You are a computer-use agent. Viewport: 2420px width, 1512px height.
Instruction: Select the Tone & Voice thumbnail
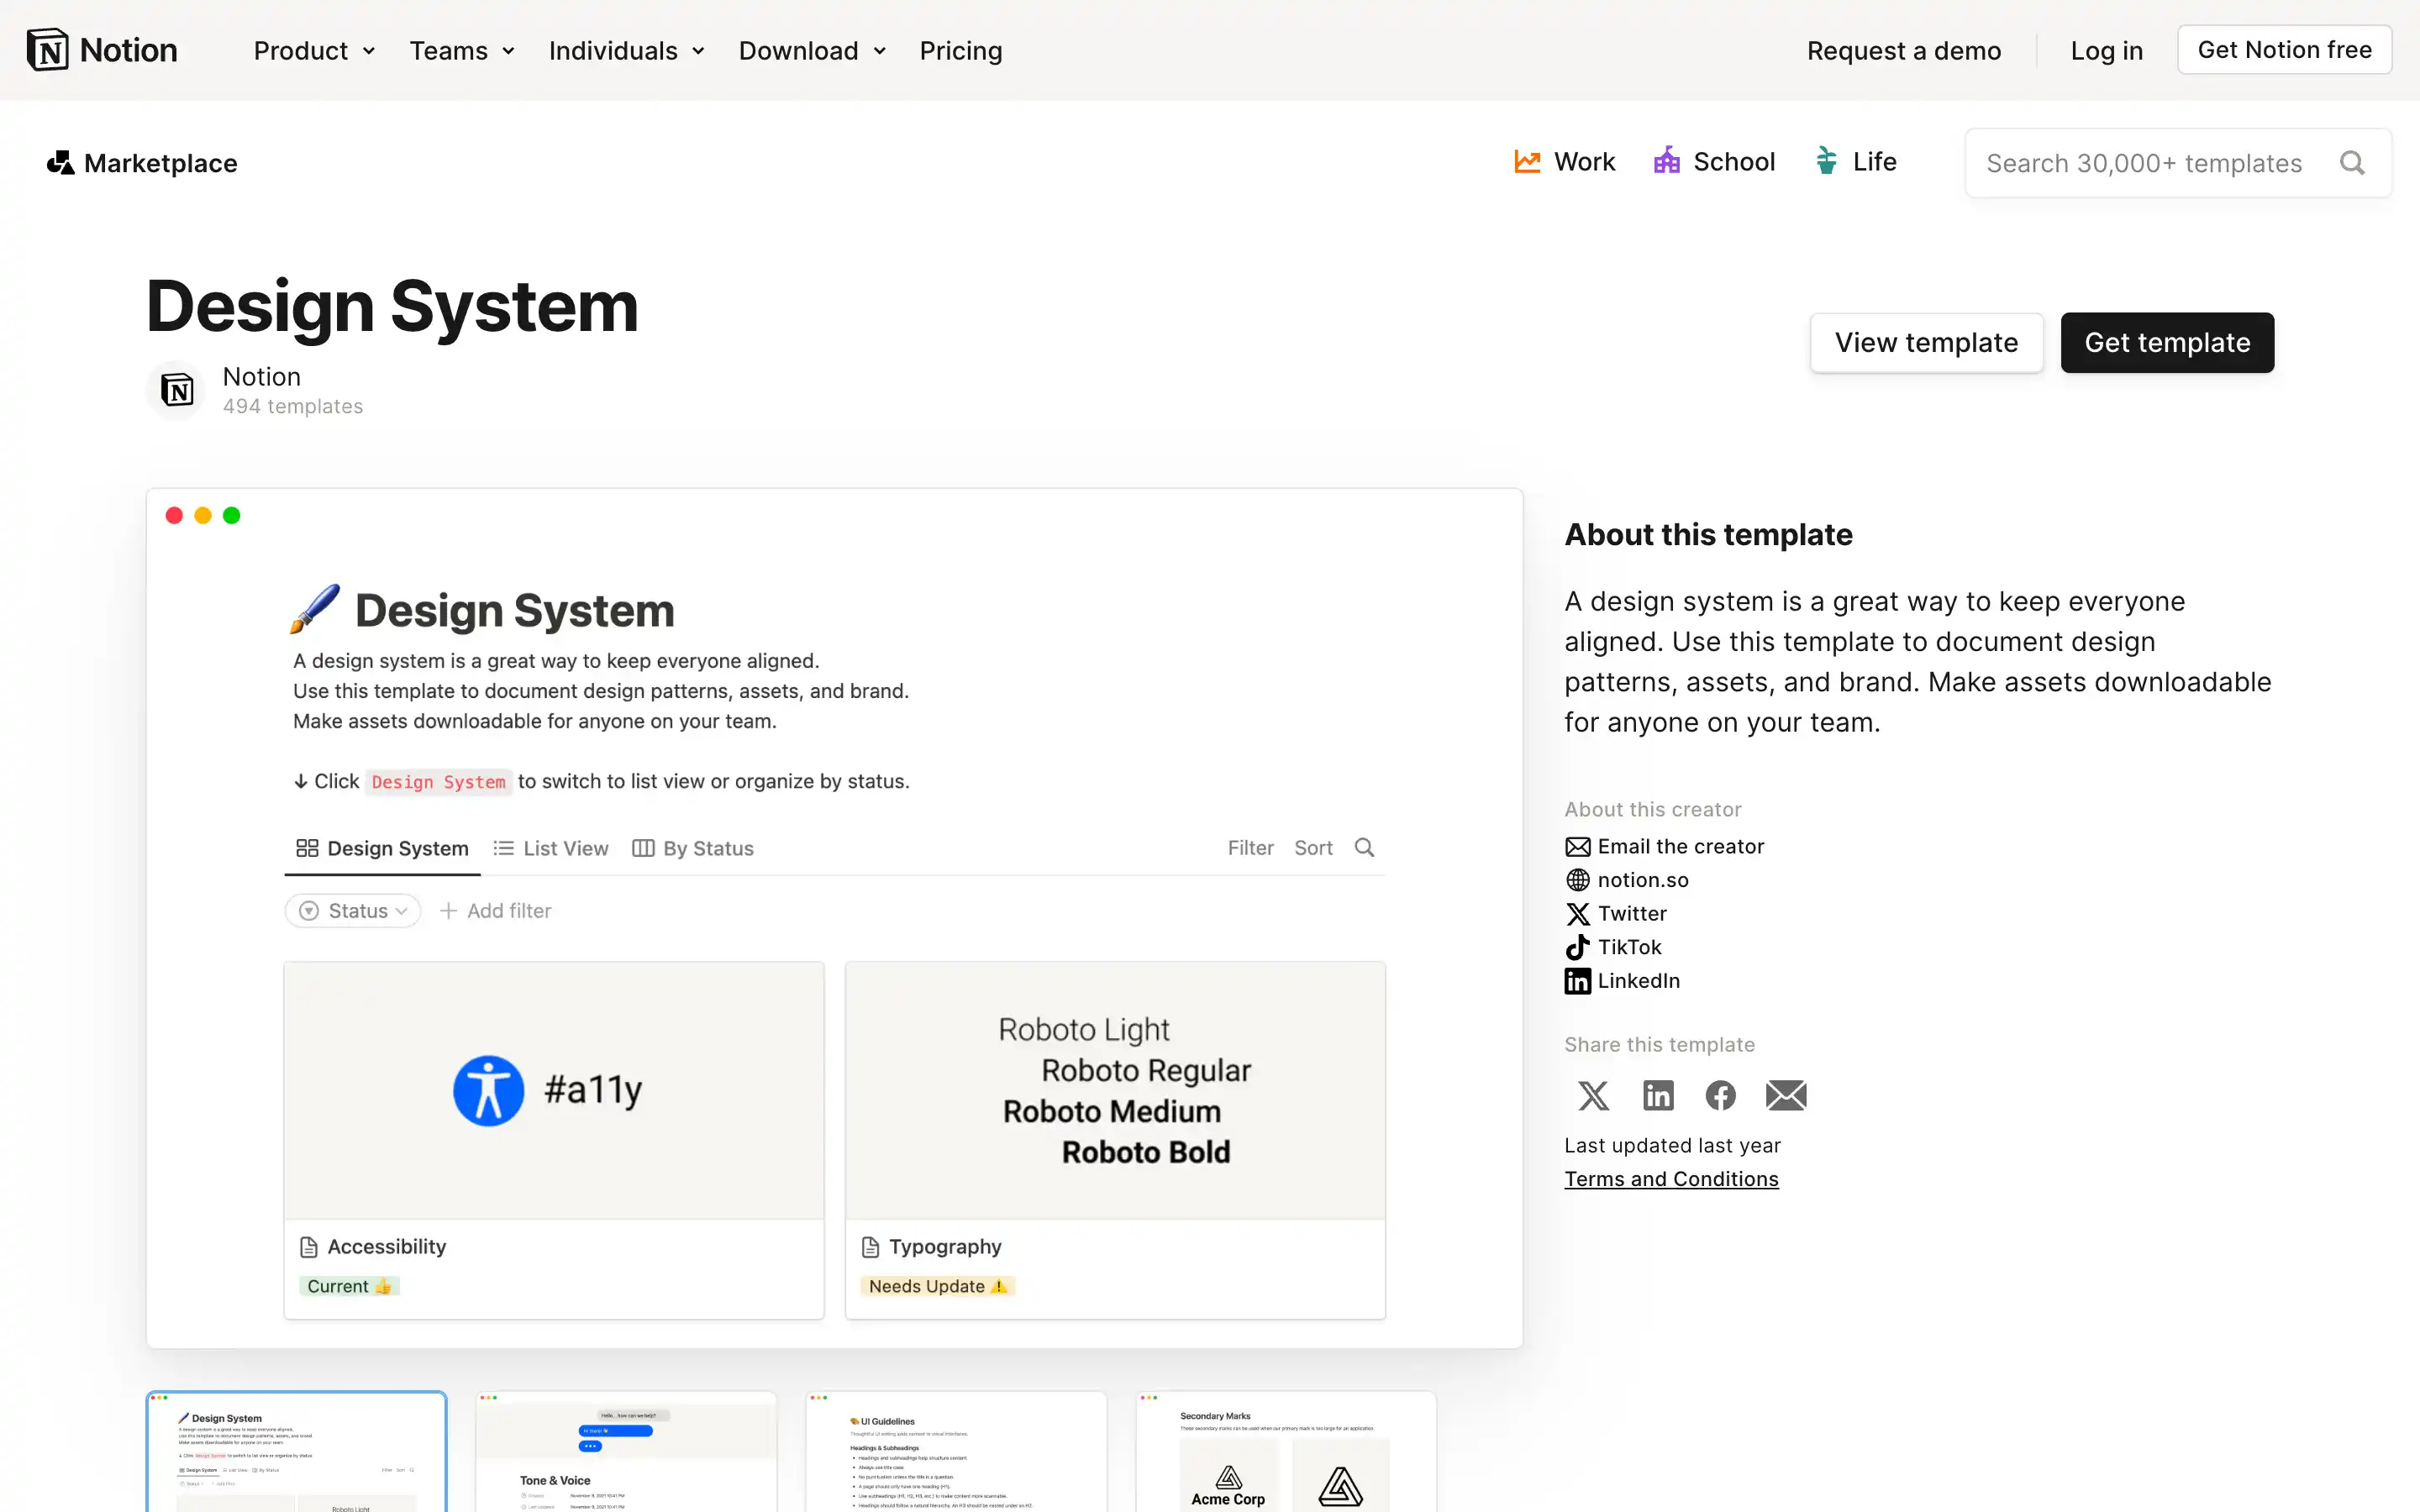[x=626, y=1451]
